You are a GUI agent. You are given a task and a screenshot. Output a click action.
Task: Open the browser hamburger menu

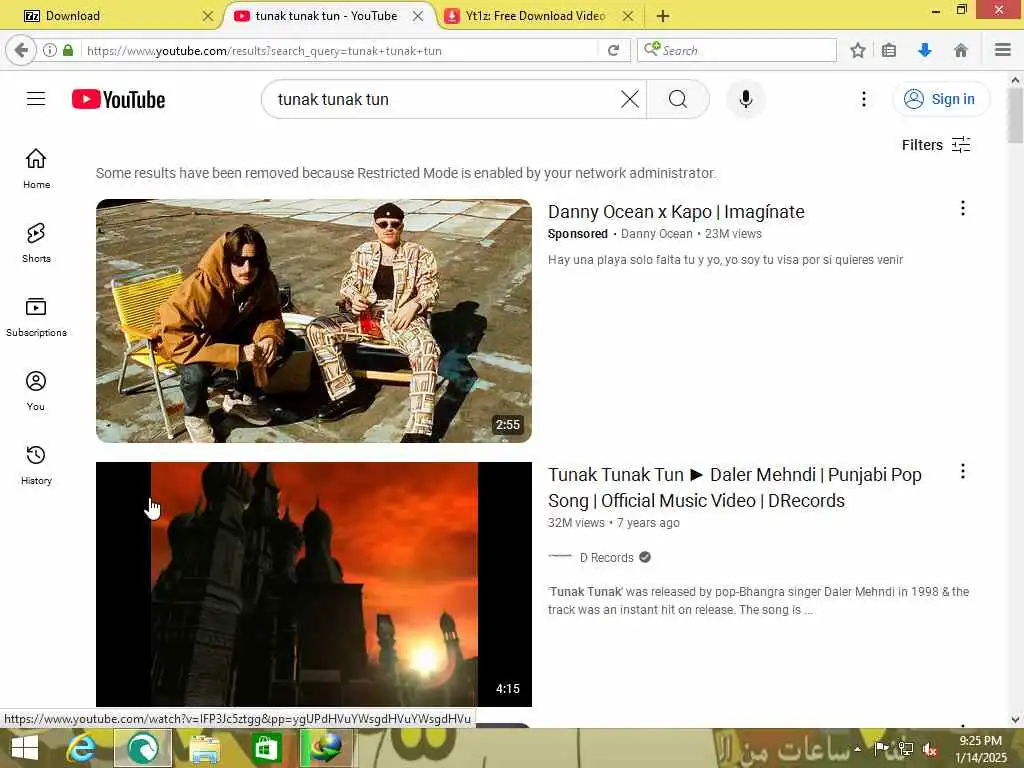coord(1003,50)
